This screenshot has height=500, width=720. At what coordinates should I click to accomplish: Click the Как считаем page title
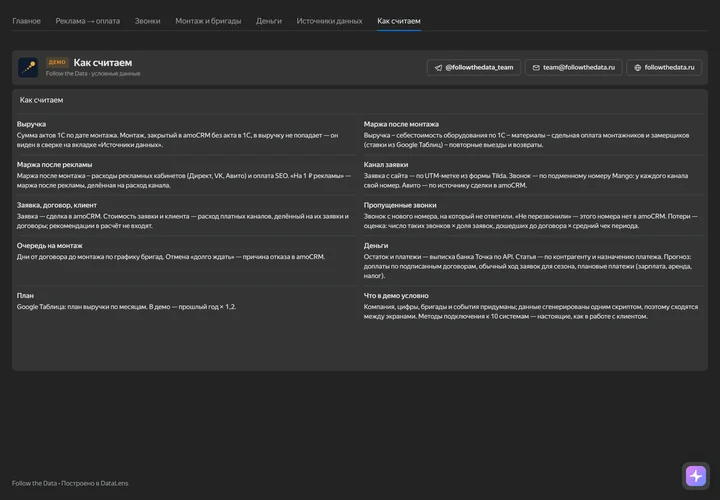click(103, 62)
